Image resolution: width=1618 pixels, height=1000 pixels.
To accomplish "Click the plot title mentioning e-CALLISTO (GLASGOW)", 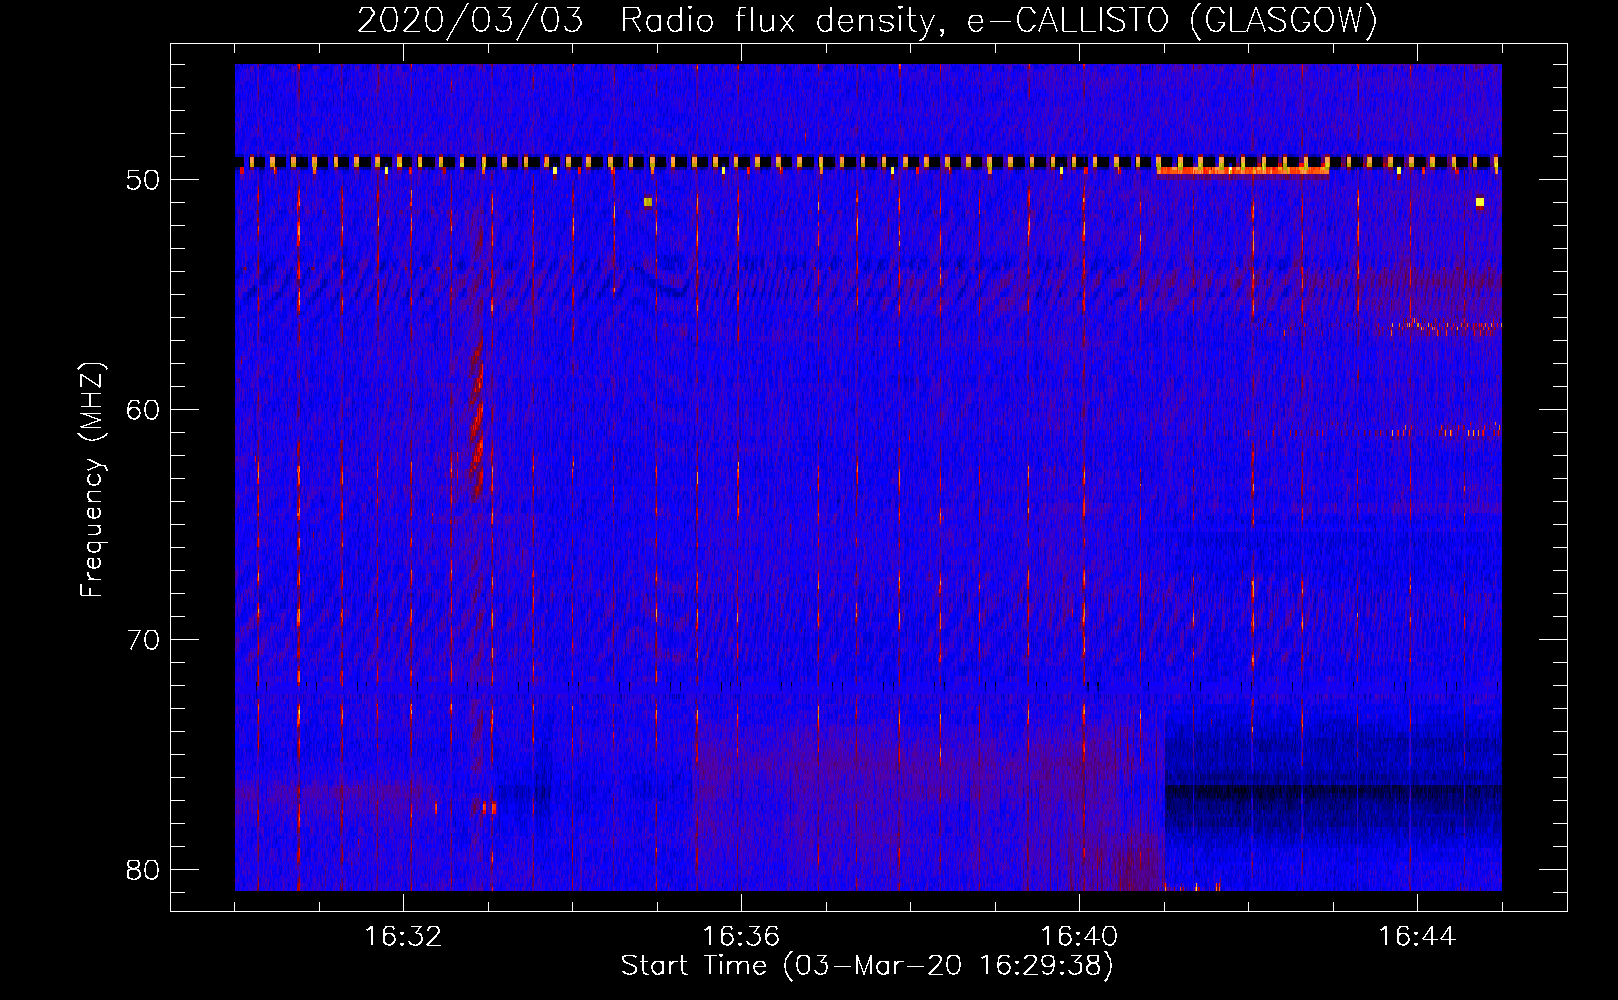I will pyautogui.click(x=867, y=20).
